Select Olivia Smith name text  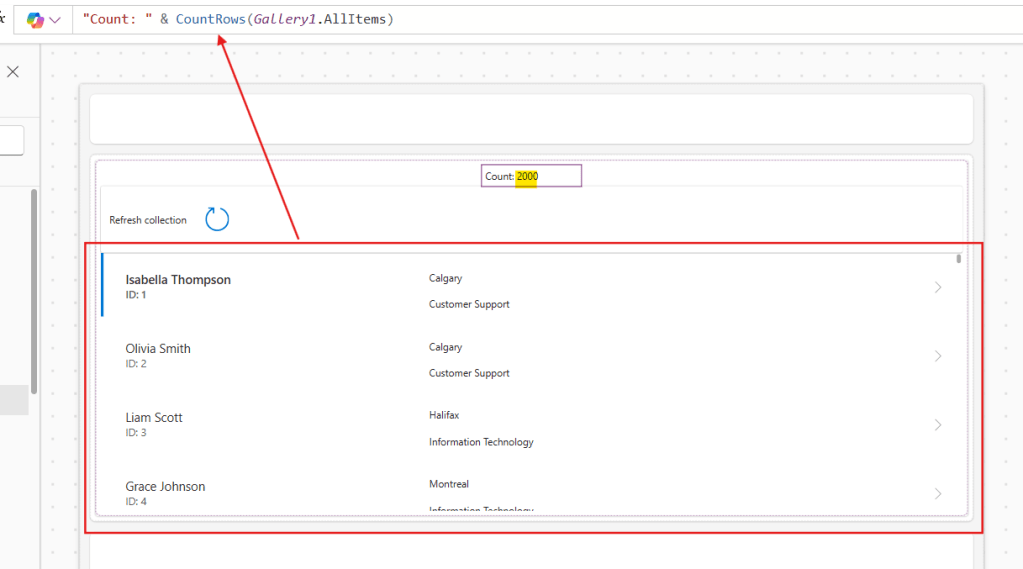(158, 348)
